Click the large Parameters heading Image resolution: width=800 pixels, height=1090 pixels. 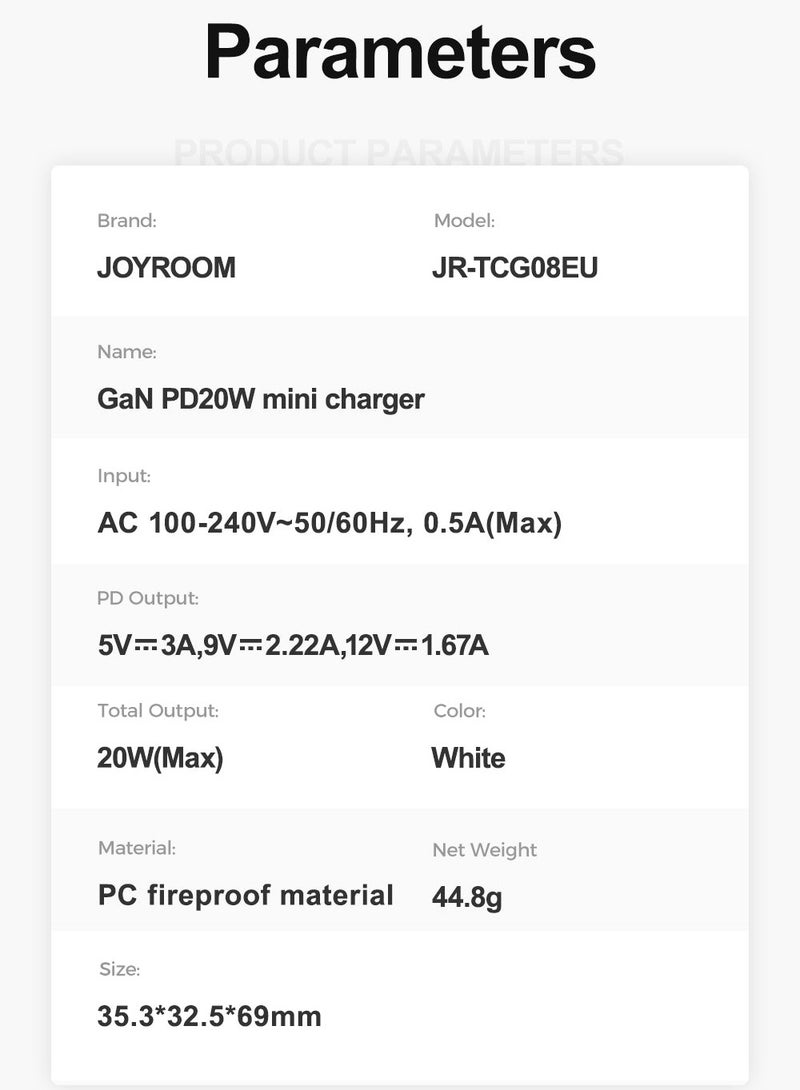click(x=400, y=51)
